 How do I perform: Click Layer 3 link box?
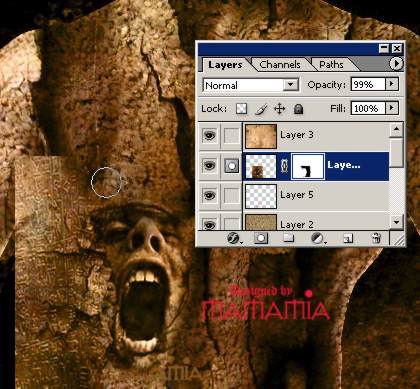[x=231, y=135]
